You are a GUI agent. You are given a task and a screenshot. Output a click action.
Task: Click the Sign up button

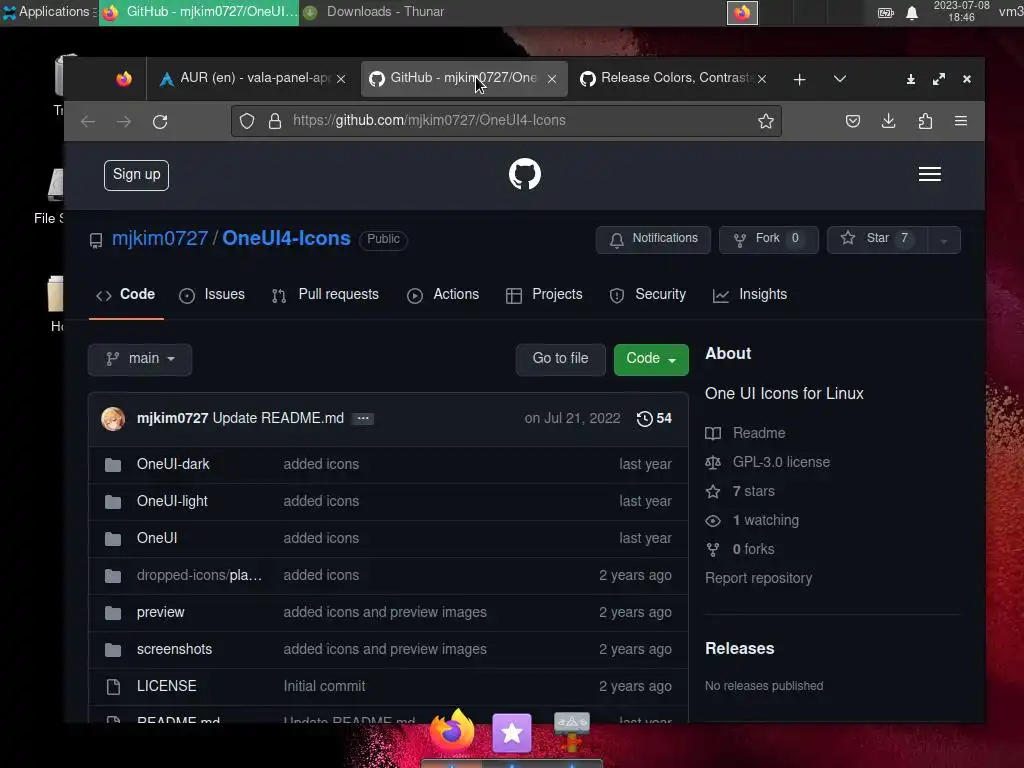(x=136, y=175)
